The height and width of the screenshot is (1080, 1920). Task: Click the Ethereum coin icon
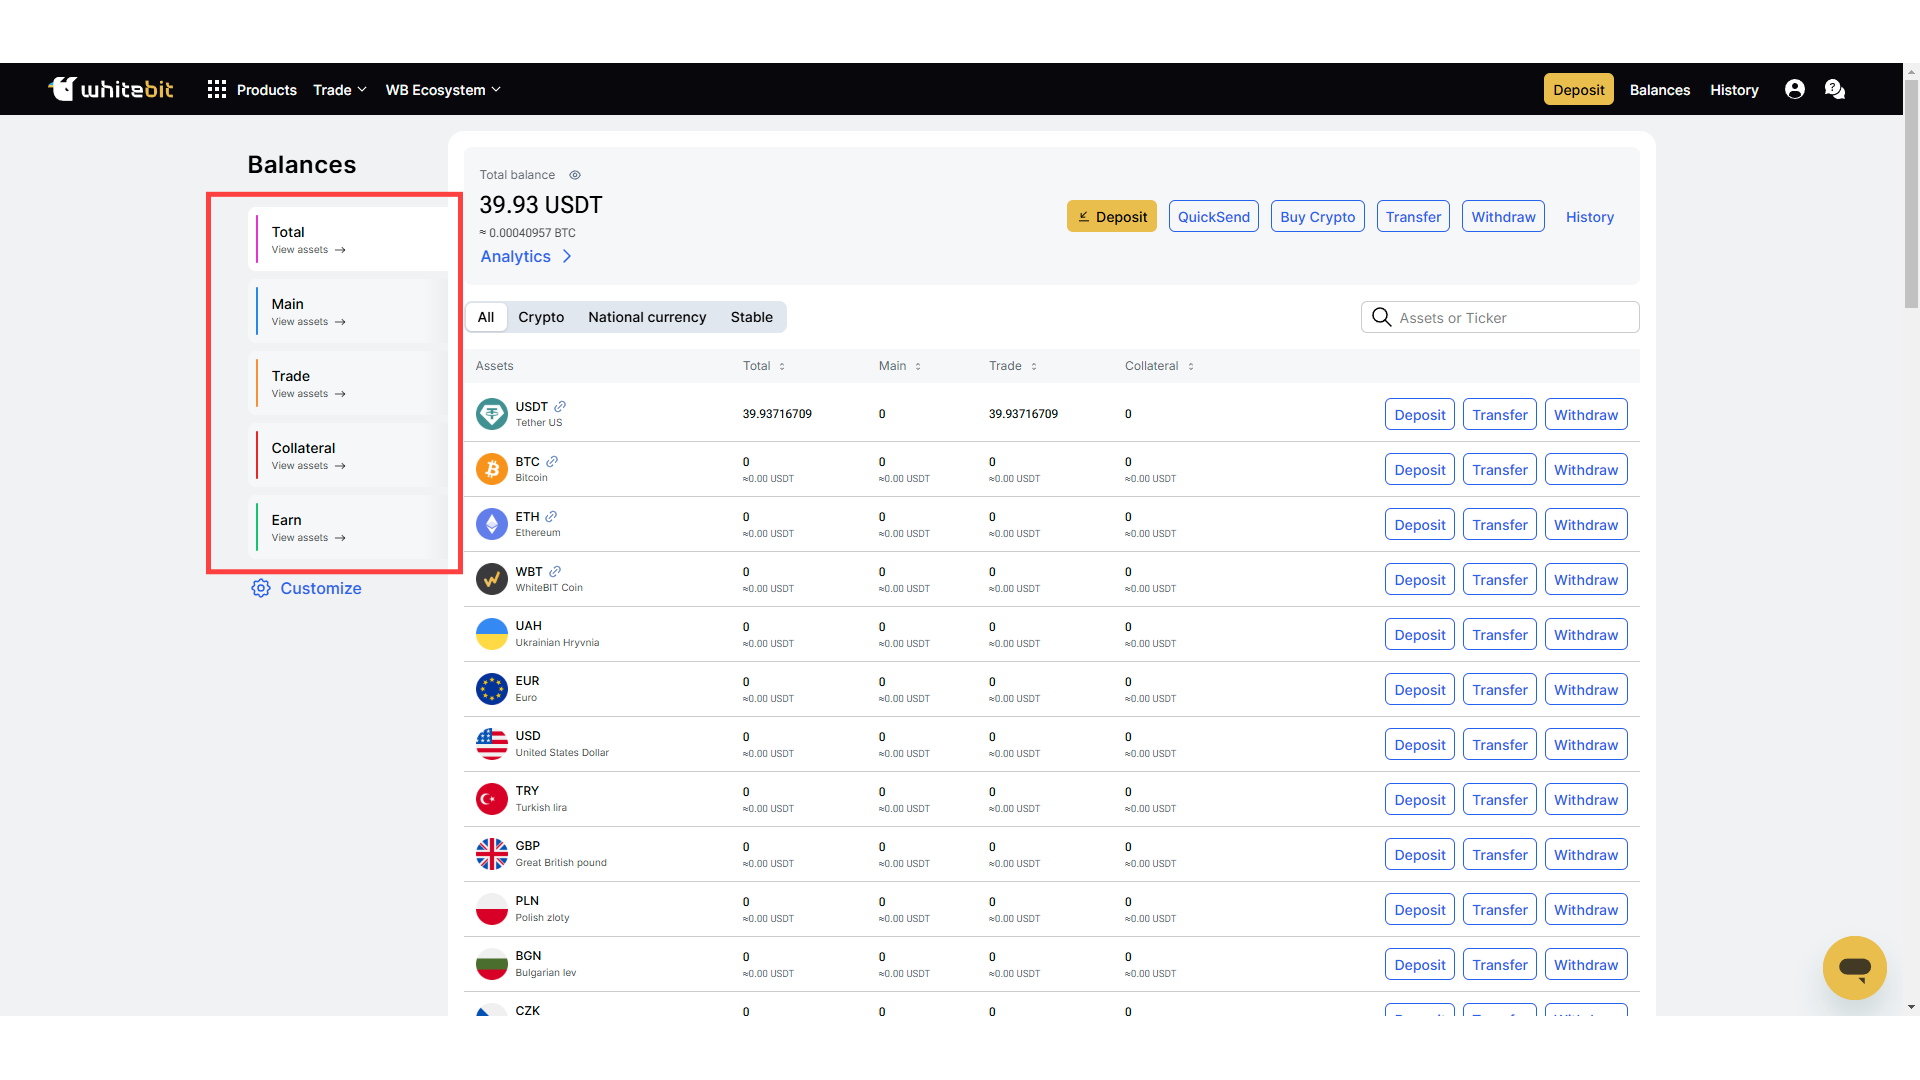tap(492, 524)
